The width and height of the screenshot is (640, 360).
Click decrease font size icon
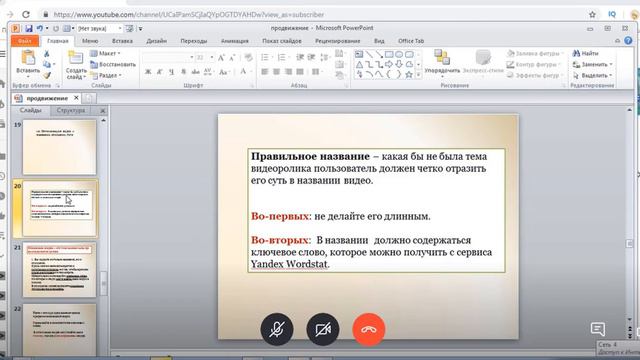[232, 58]
